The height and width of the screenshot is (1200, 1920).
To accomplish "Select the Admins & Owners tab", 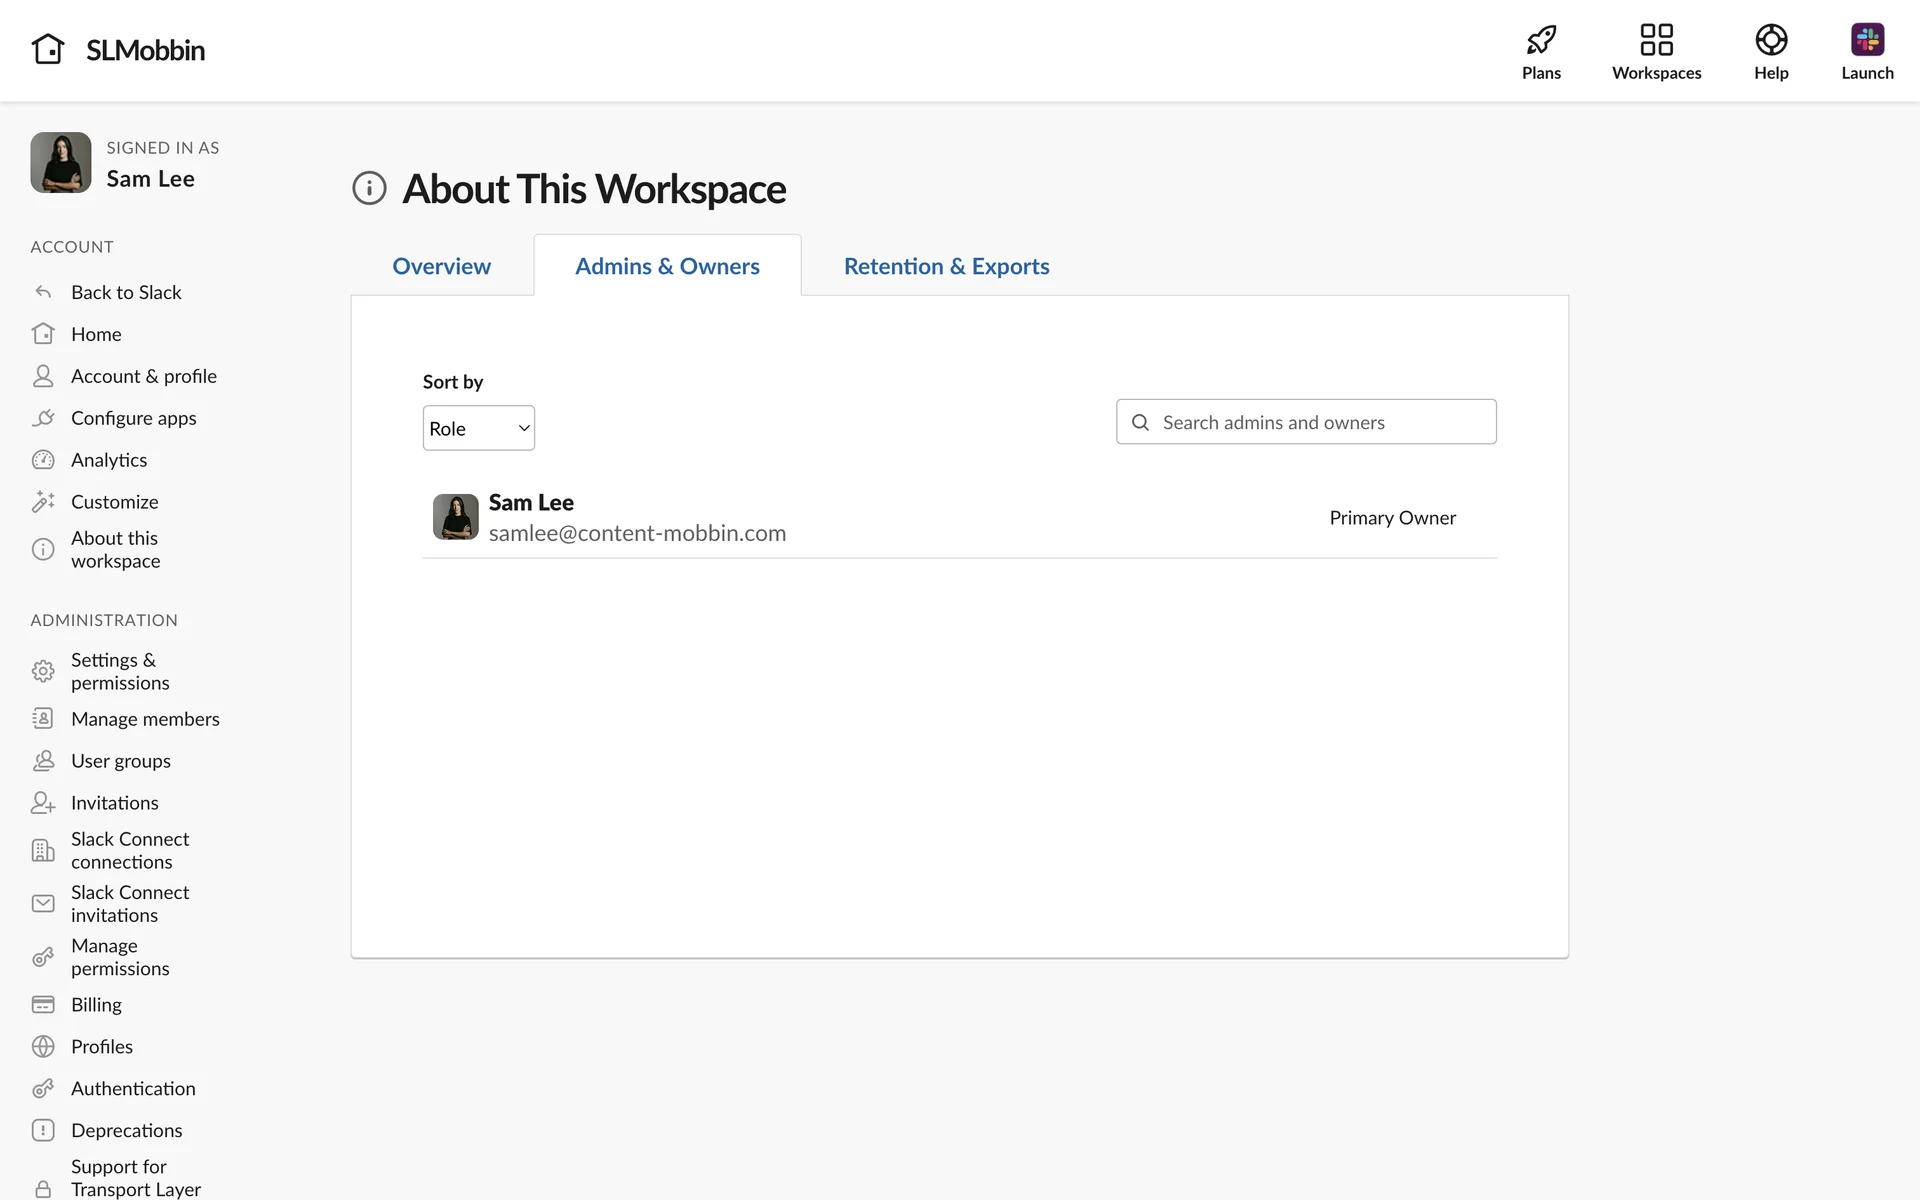I will 667,266.
